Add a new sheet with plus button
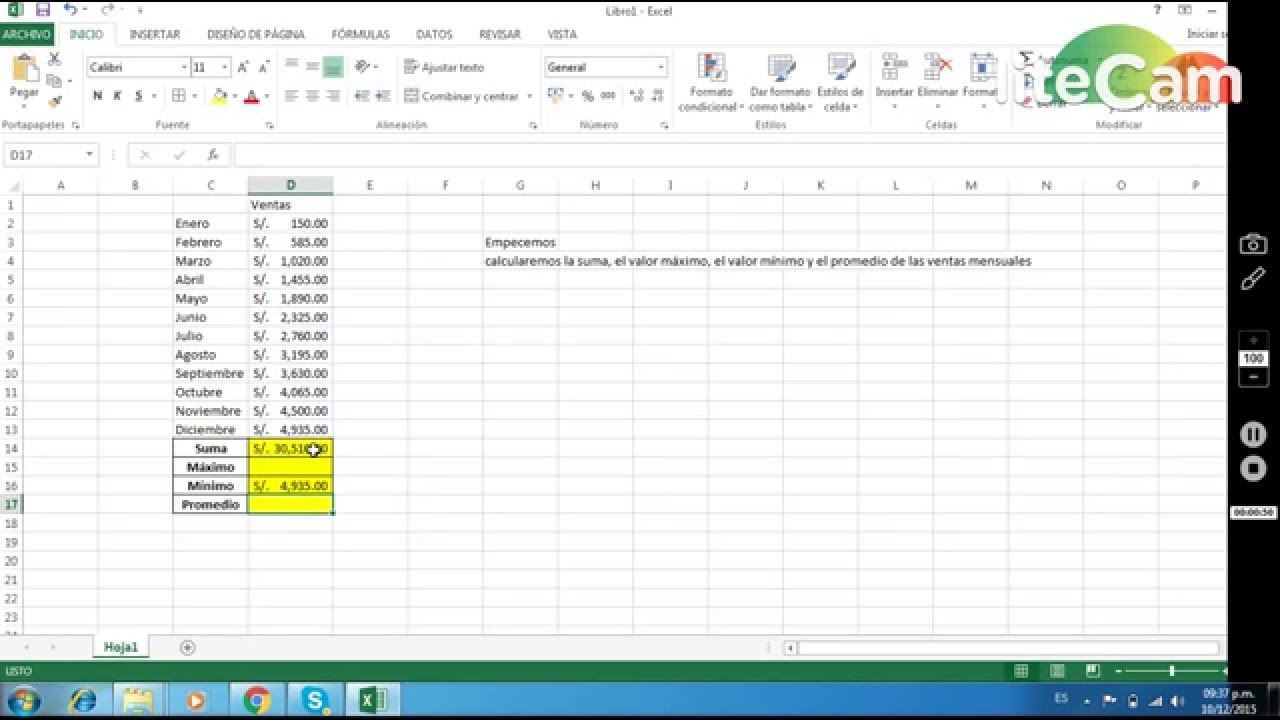1280x720 pixels. pyautogui.click(x=187, y=647)
